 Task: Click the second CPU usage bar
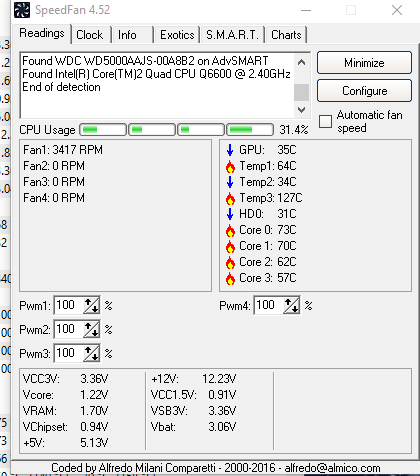pyautogui.click(x=152, y=130)
